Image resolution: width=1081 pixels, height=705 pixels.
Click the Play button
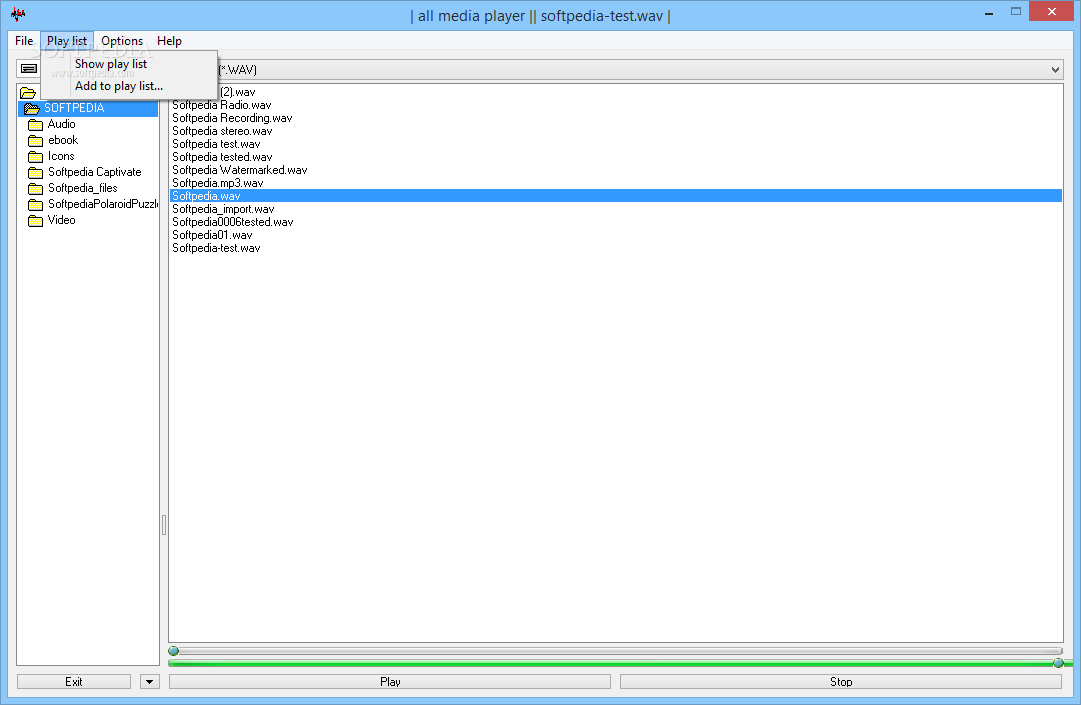click(x=390, y=682)
